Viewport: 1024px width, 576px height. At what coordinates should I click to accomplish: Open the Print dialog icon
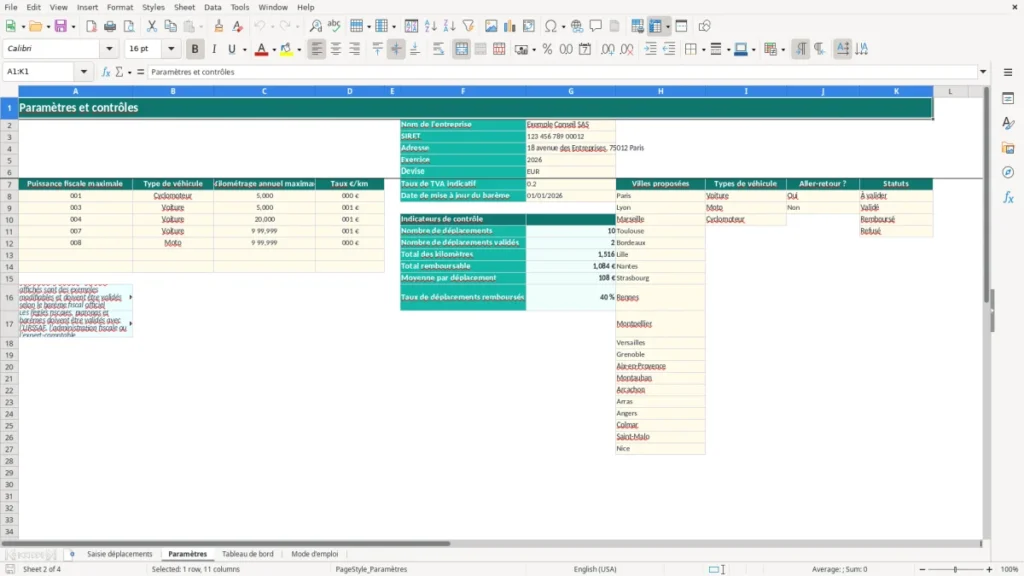[110, 26]
